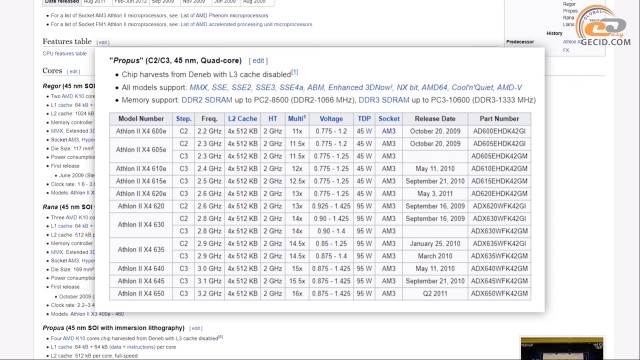Select the 'May 3, 2011' release date cell

[x=435, y=194]
